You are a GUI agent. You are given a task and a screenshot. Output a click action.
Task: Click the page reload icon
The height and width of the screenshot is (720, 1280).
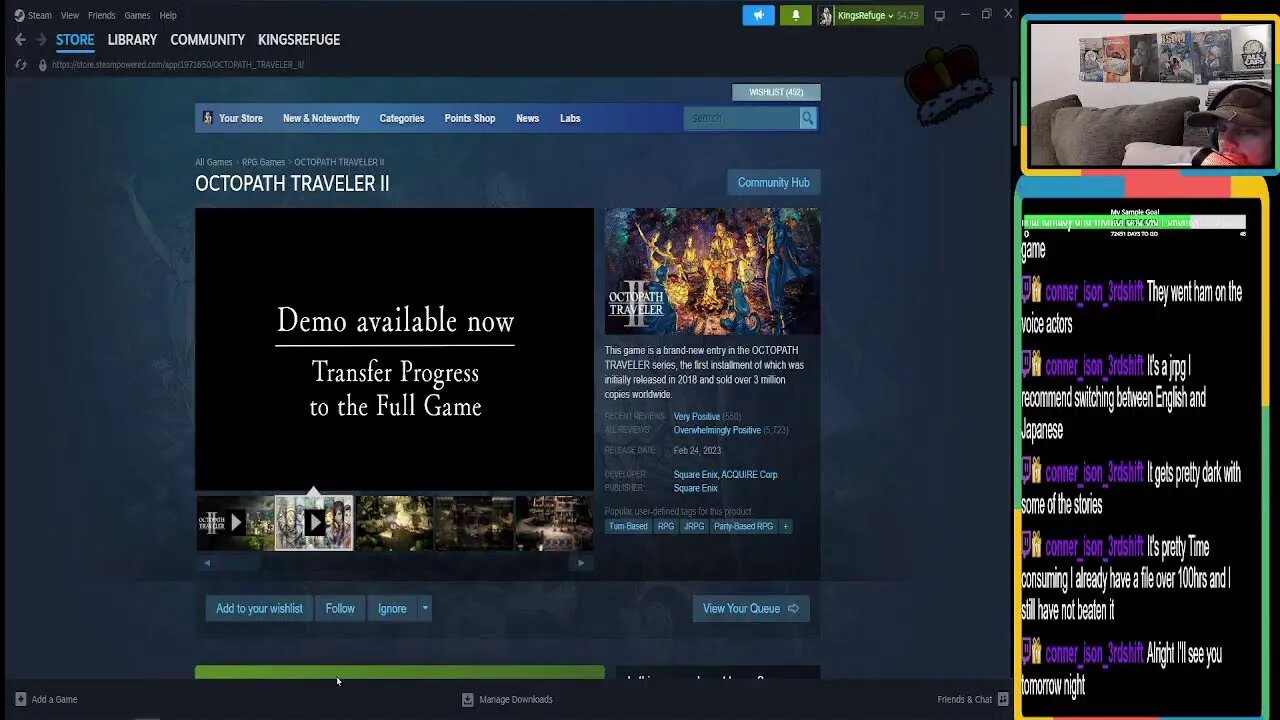point(20,64)
